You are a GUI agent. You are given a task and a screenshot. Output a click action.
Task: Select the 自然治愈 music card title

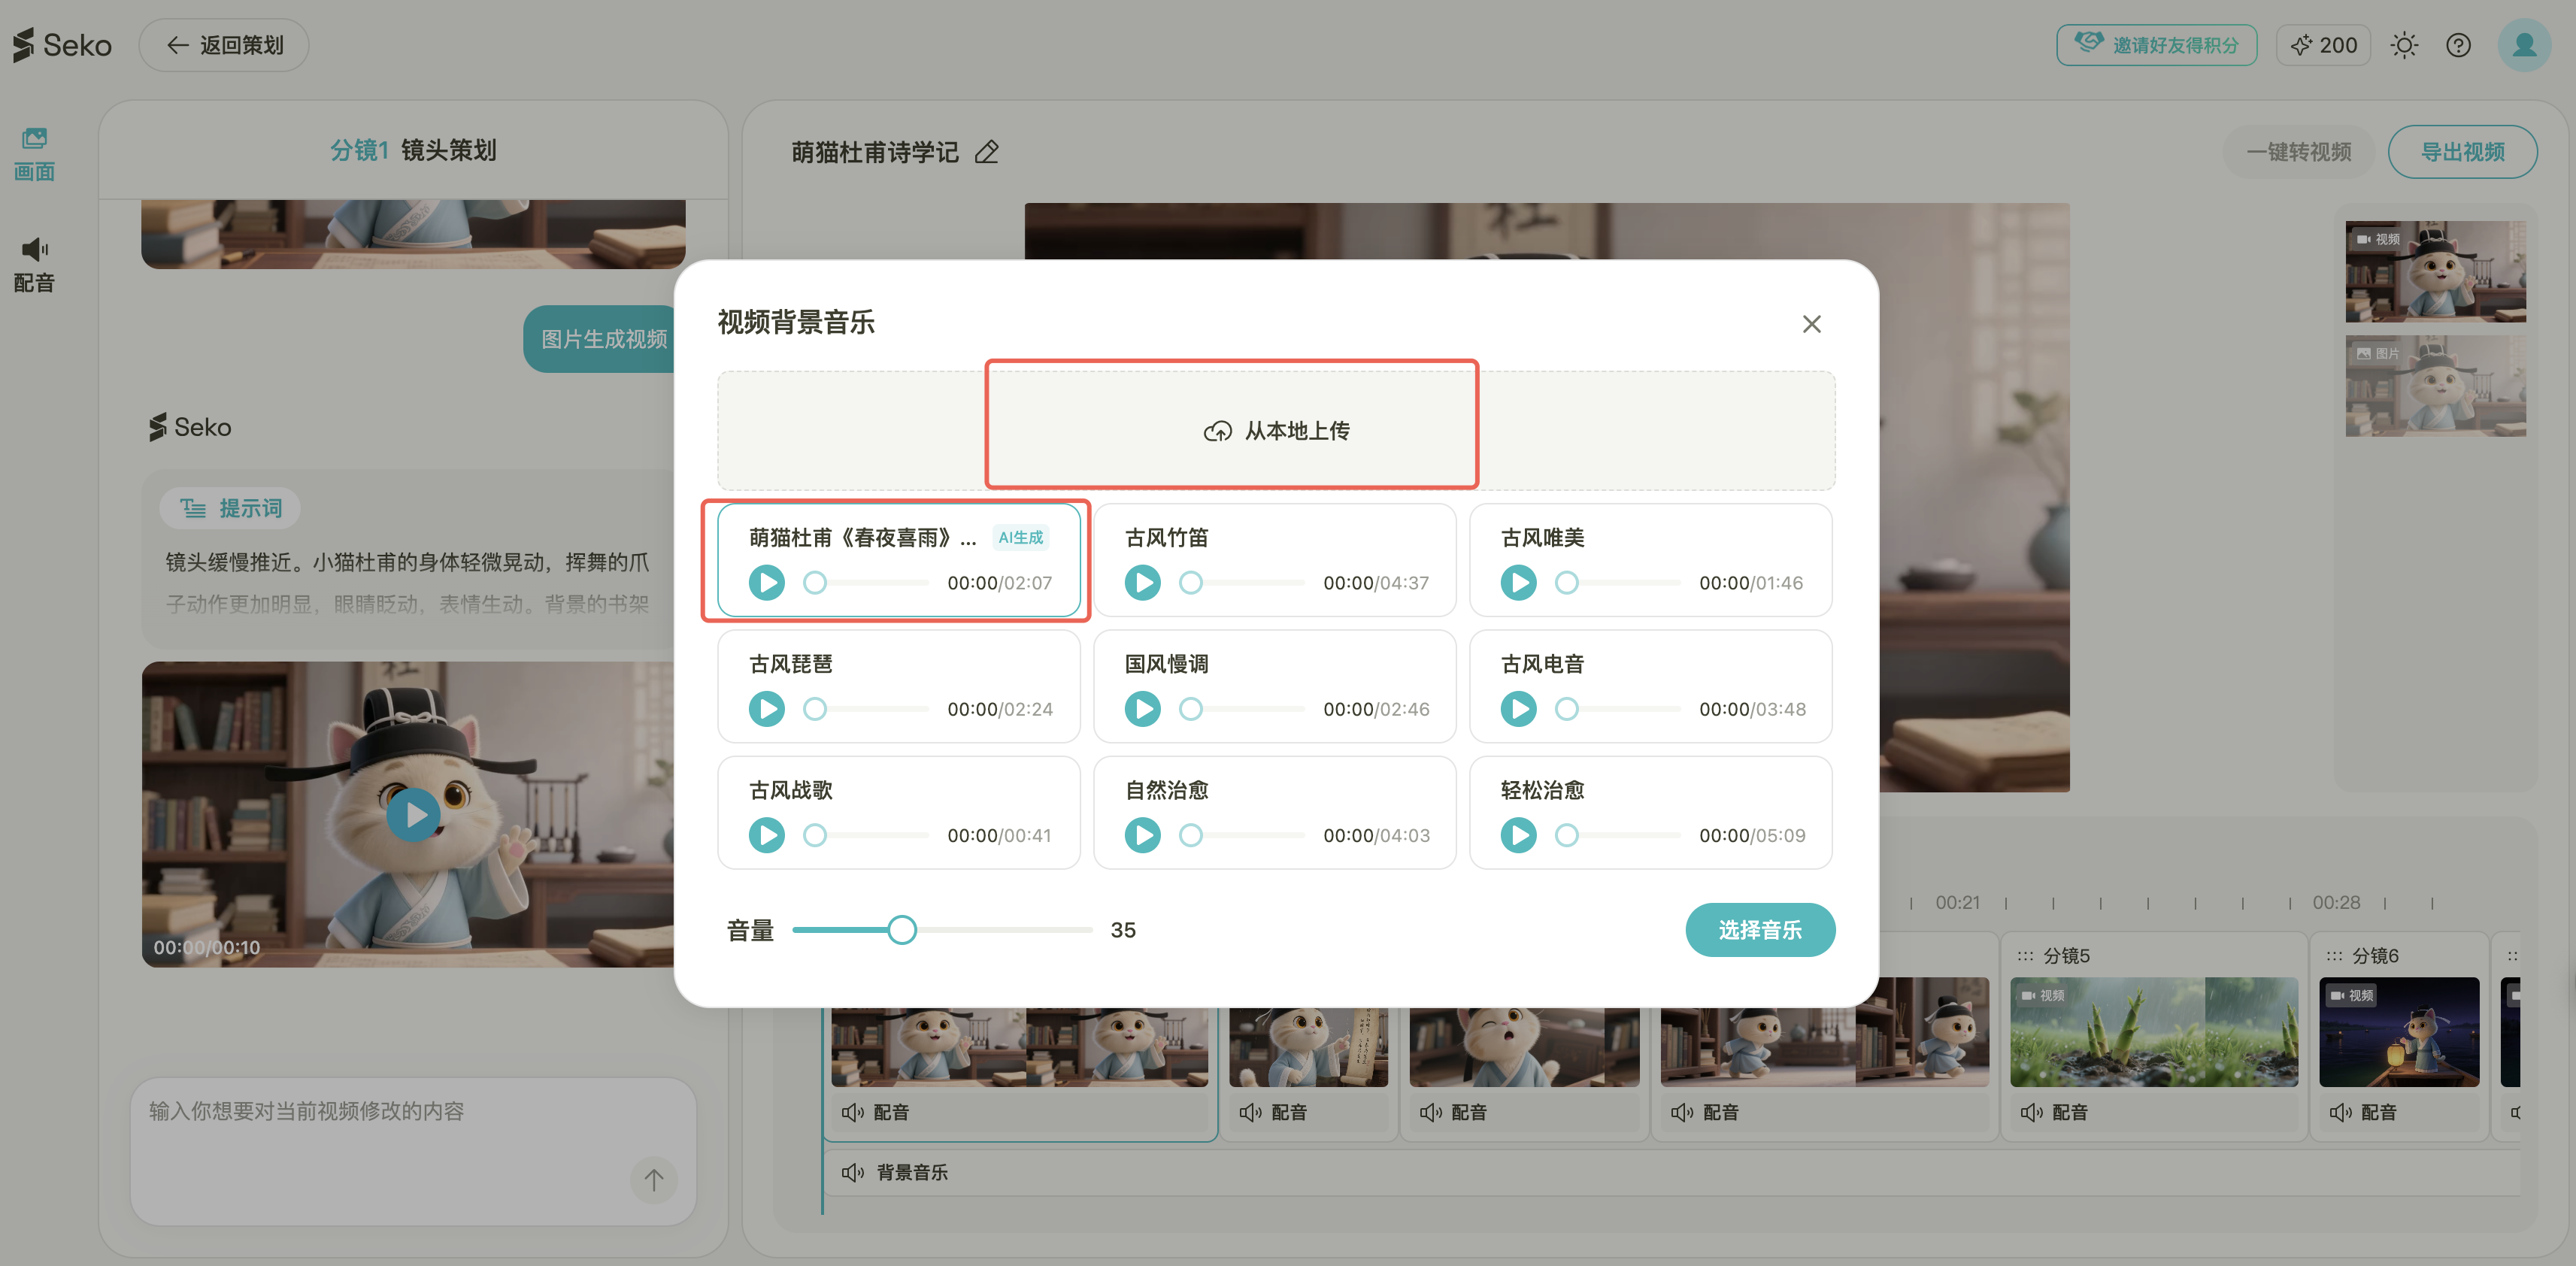tap(1166, 790)
